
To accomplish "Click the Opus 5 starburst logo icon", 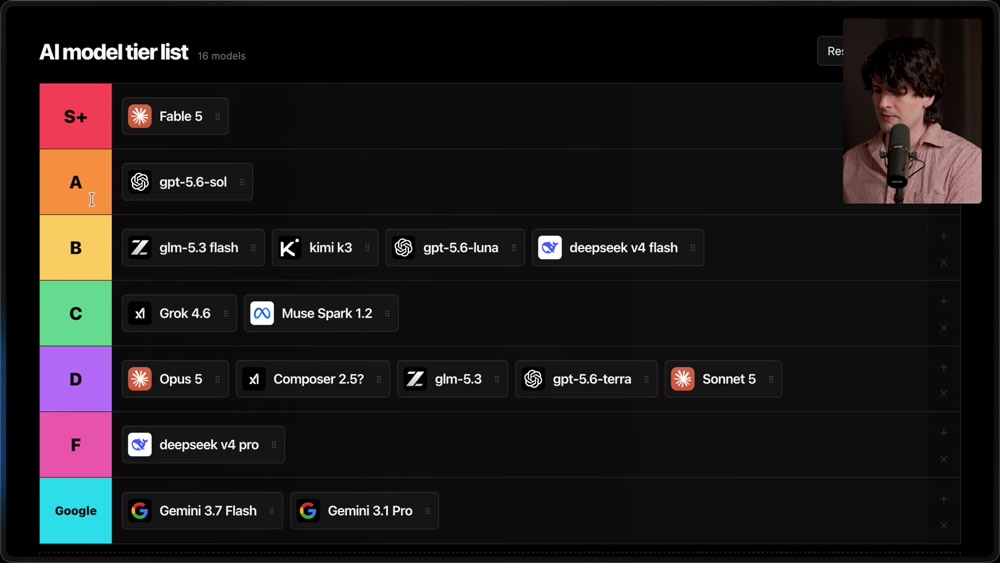I will click(x=140, y=379).
